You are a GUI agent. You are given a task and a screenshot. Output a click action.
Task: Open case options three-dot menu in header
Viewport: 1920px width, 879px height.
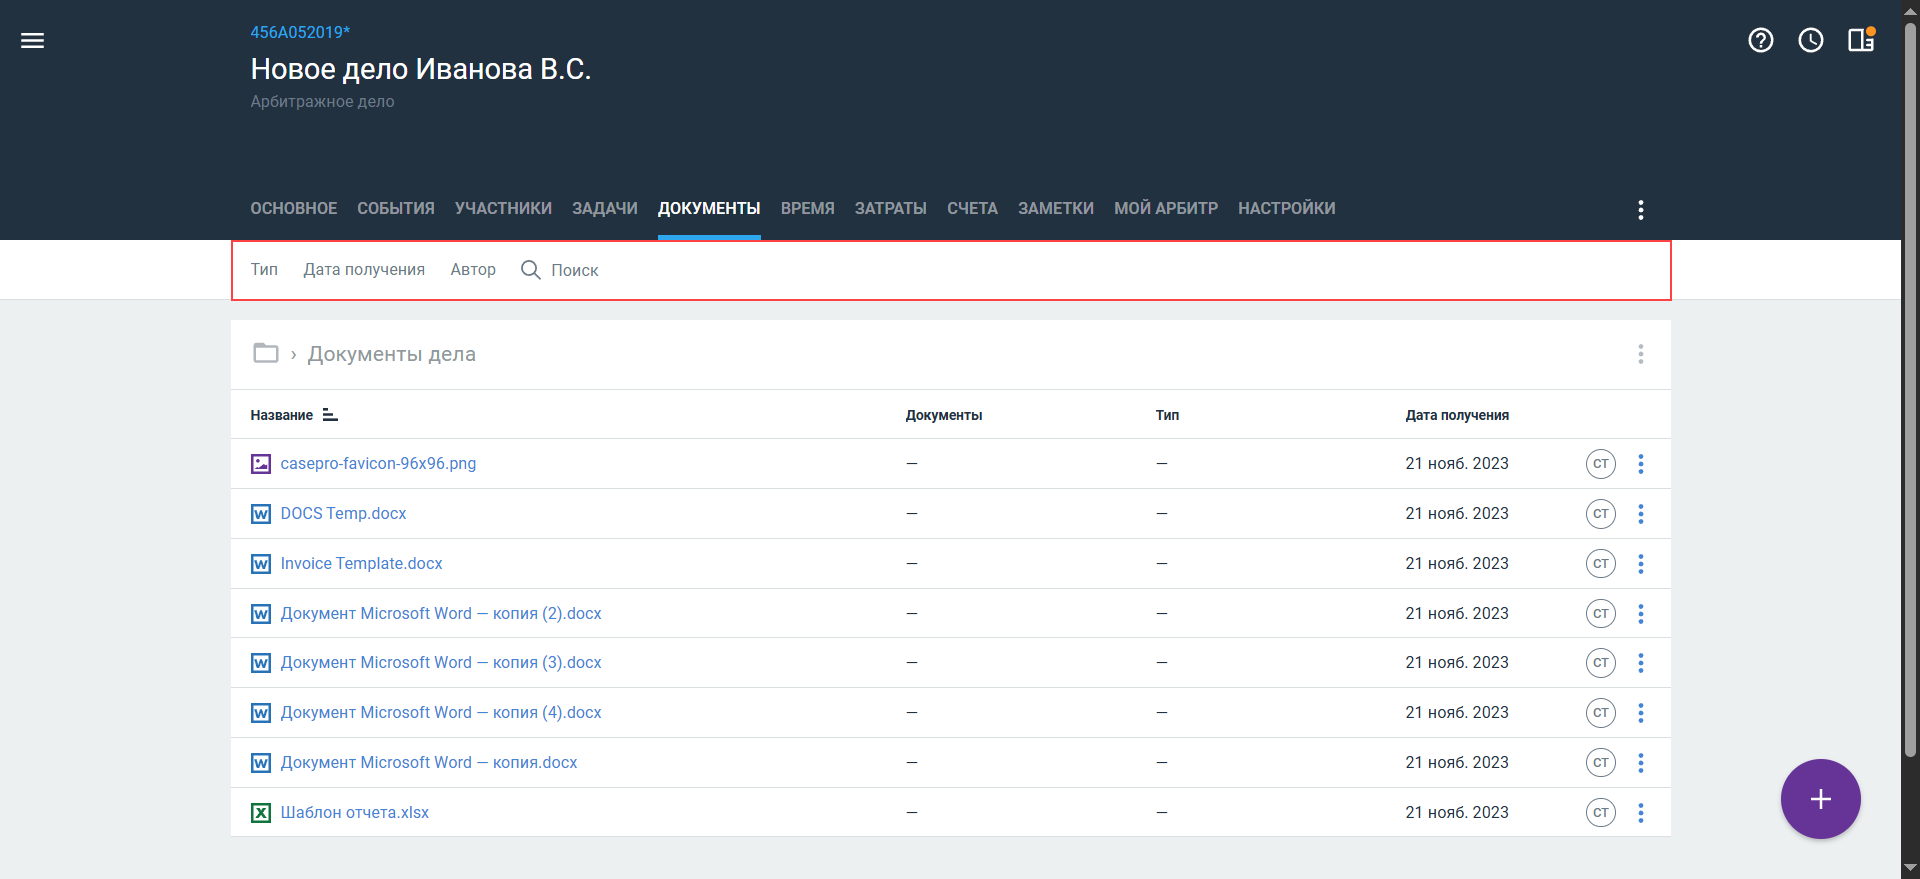[1640, 210]
